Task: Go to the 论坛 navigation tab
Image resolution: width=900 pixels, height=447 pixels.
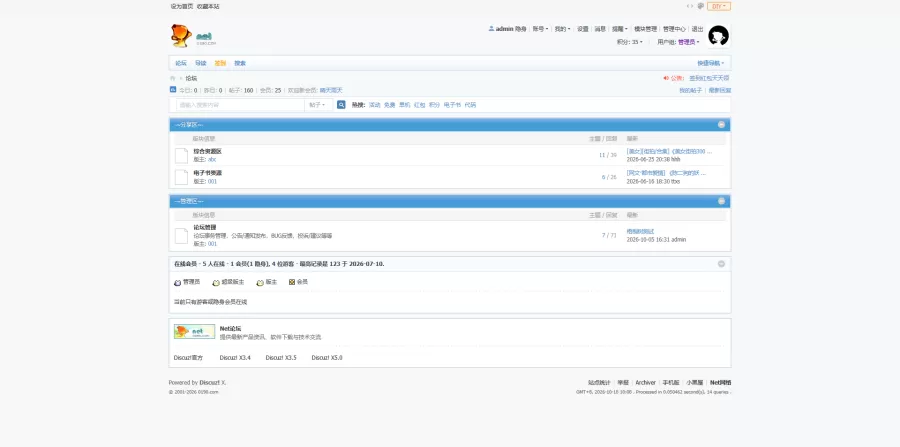Action: pyautogui.click(x=181, y=63)
